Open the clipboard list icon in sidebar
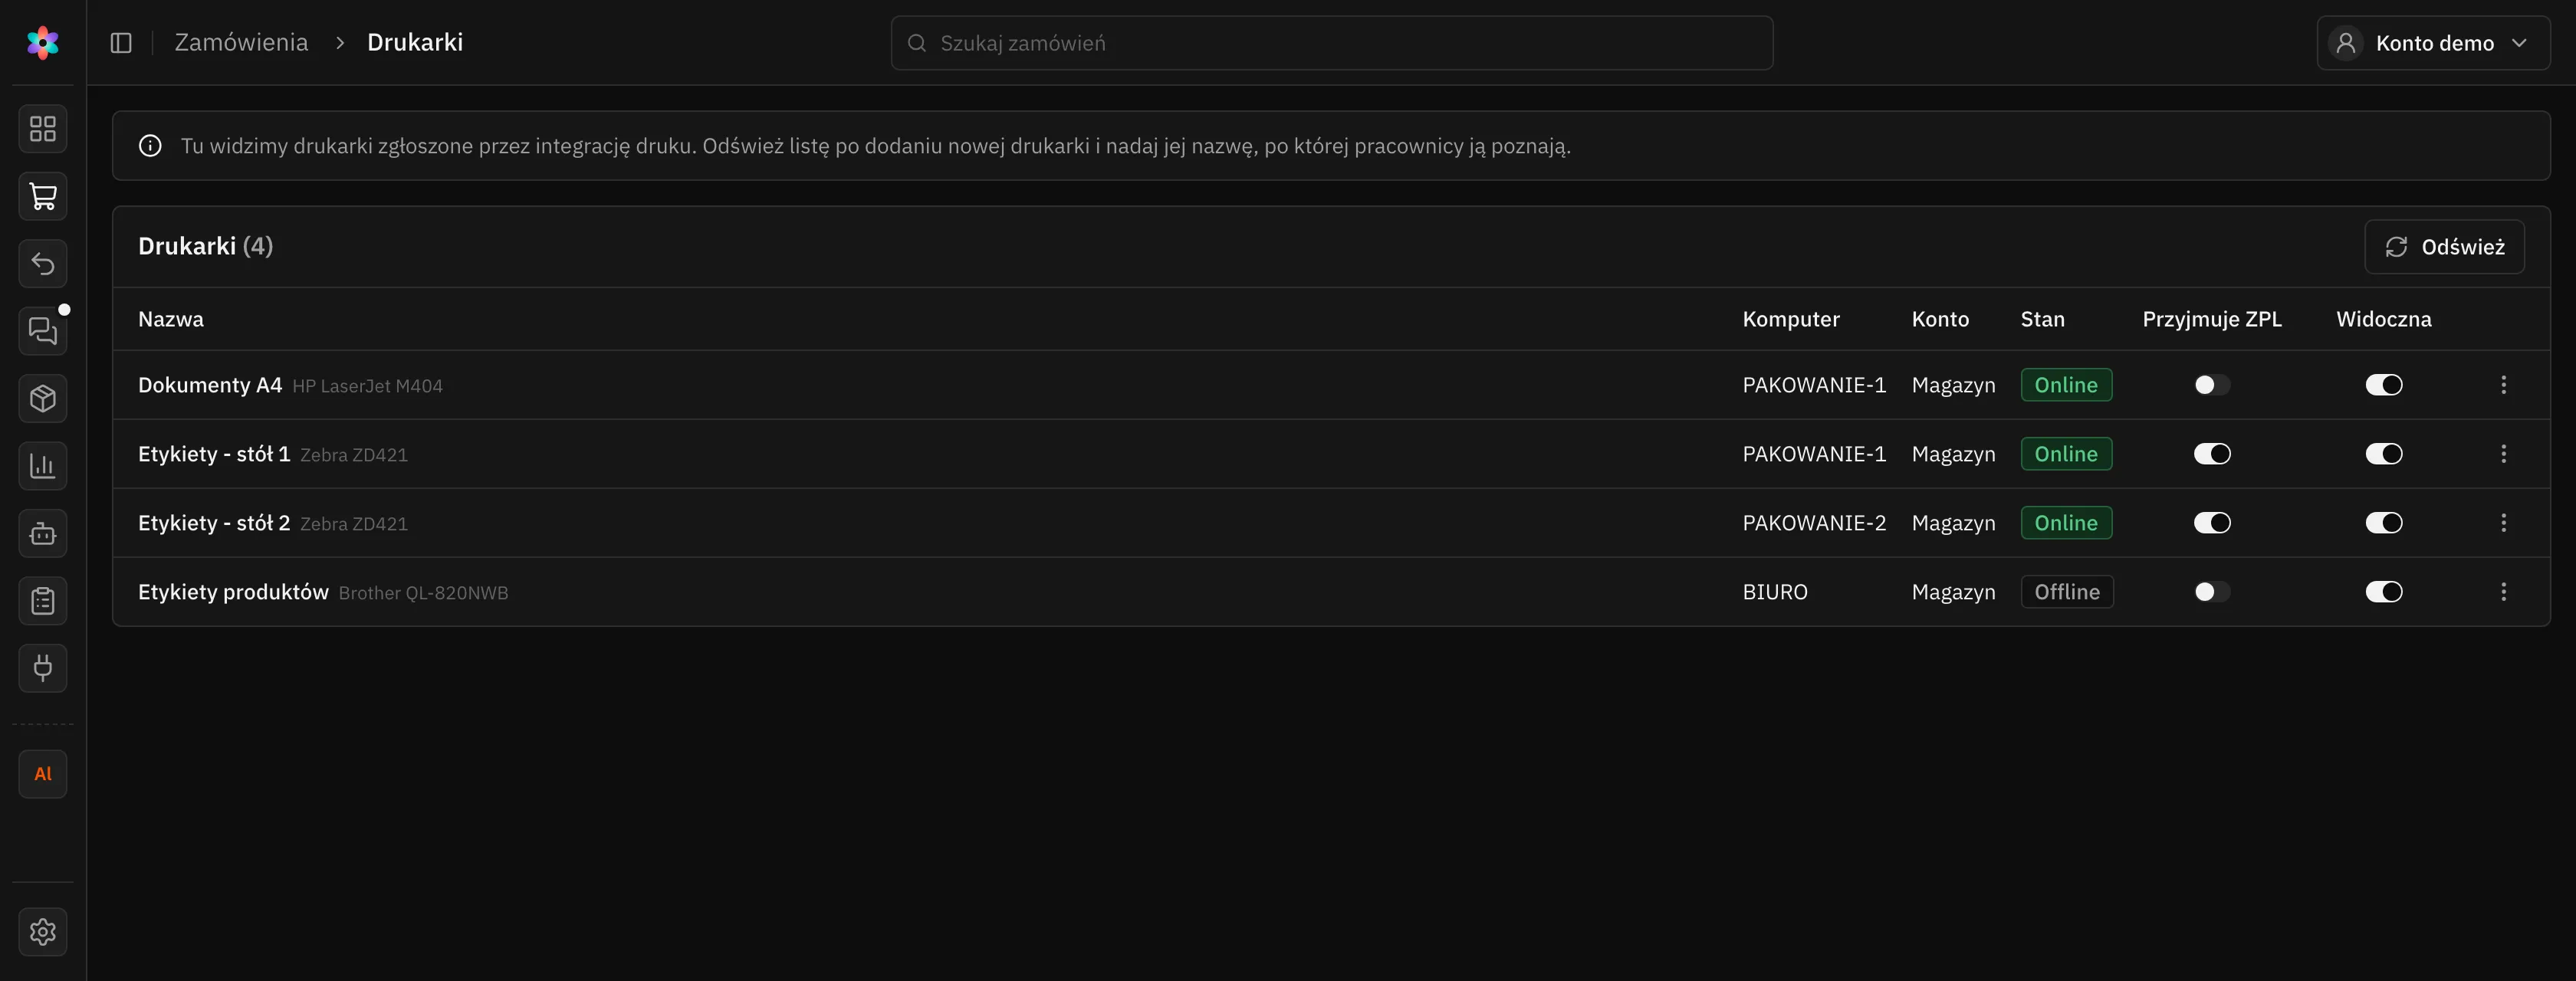 pos(43,601)
